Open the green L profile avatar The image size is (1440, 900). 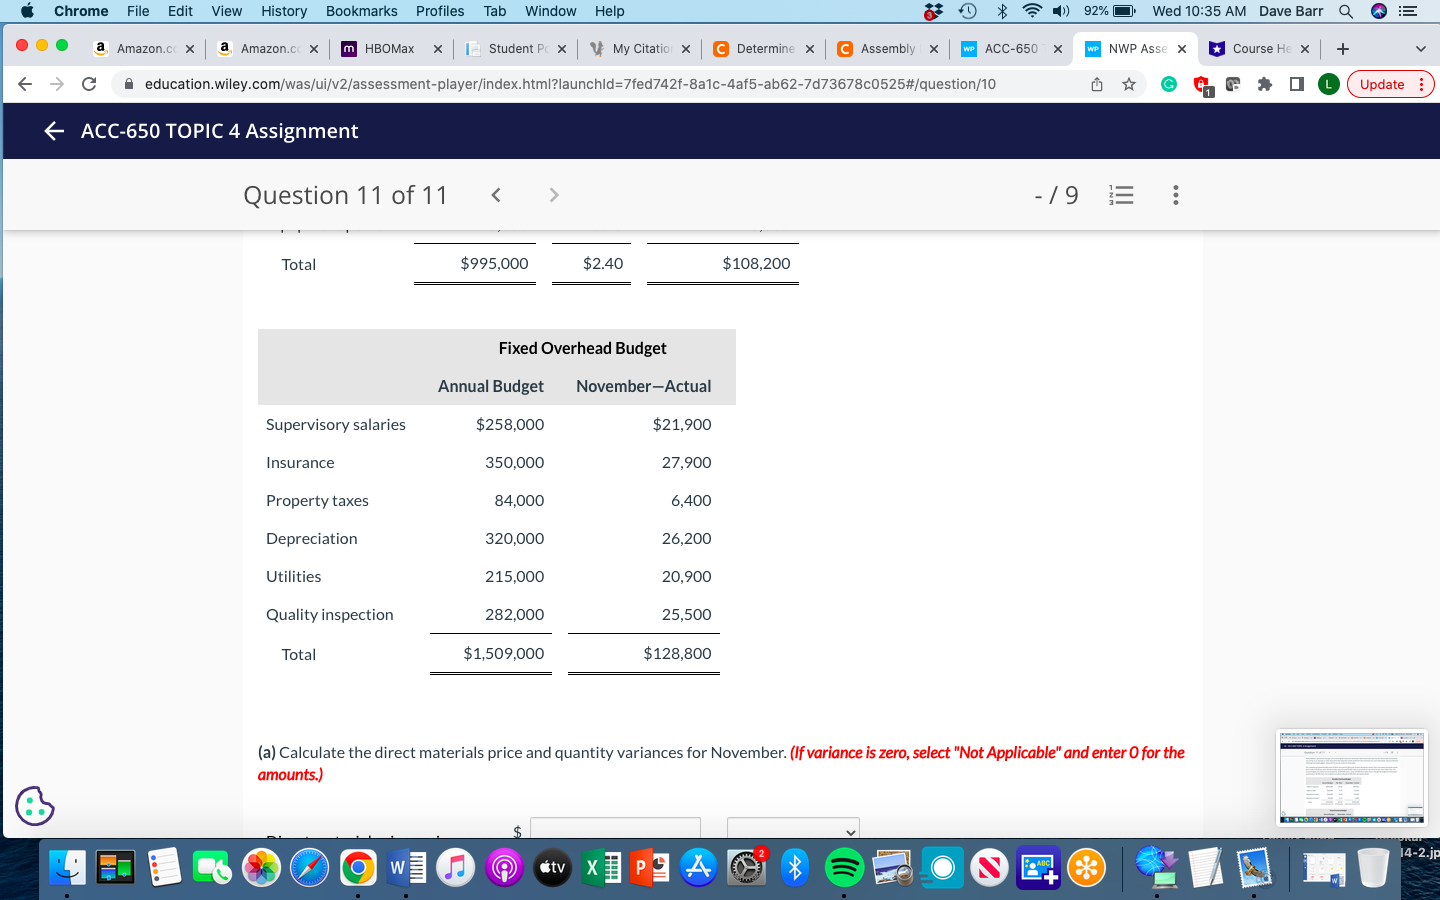(x=1328, y=84)
